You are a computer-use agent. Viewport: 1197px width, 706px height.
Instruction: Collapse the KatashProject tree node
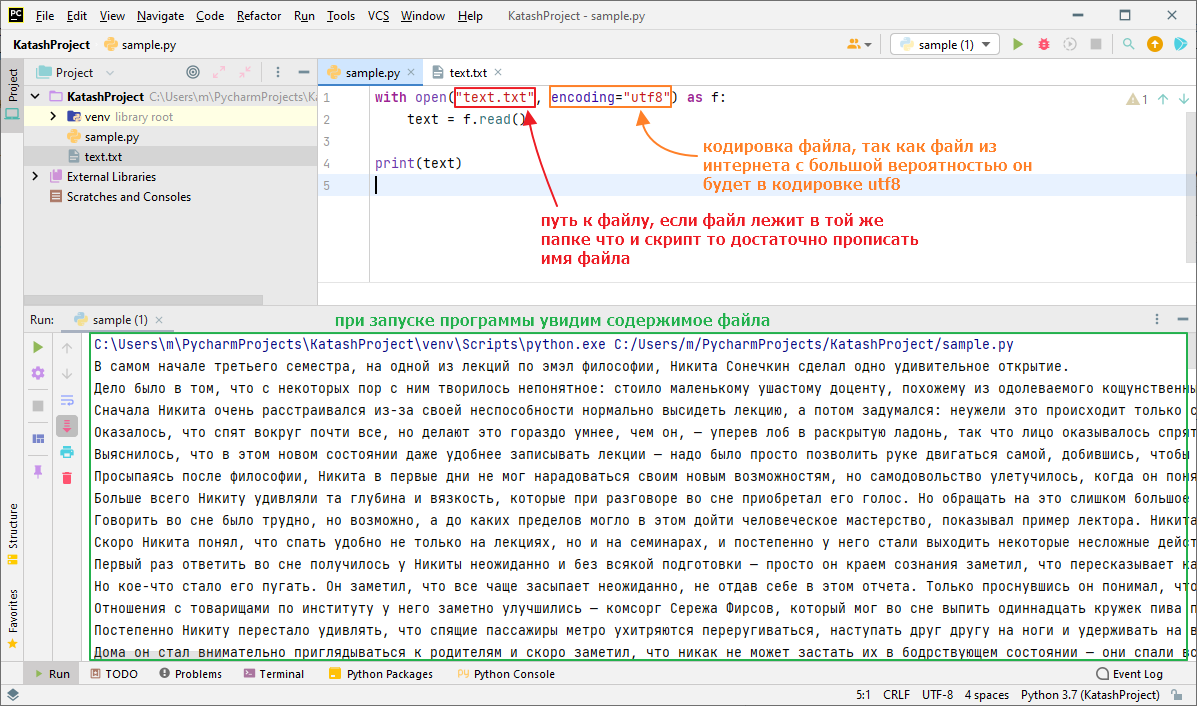pos(35,97)
